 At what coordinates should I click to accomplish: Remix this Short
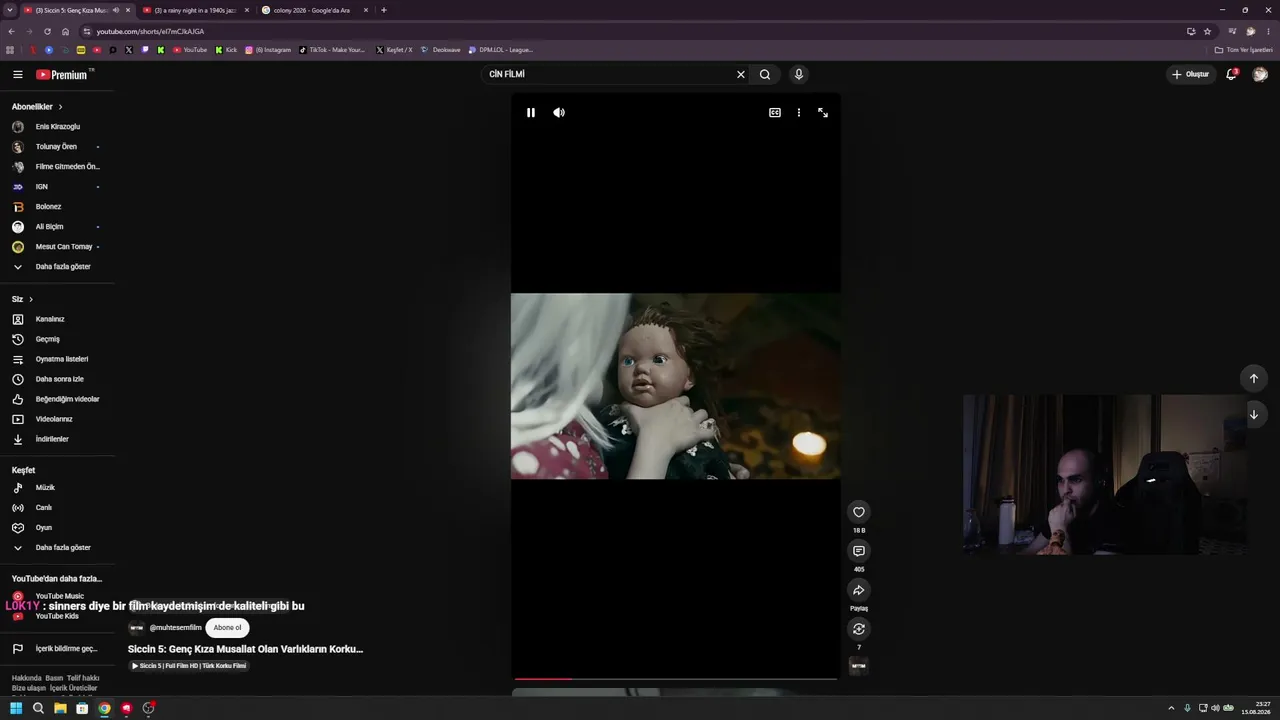[x=858, y=629]
